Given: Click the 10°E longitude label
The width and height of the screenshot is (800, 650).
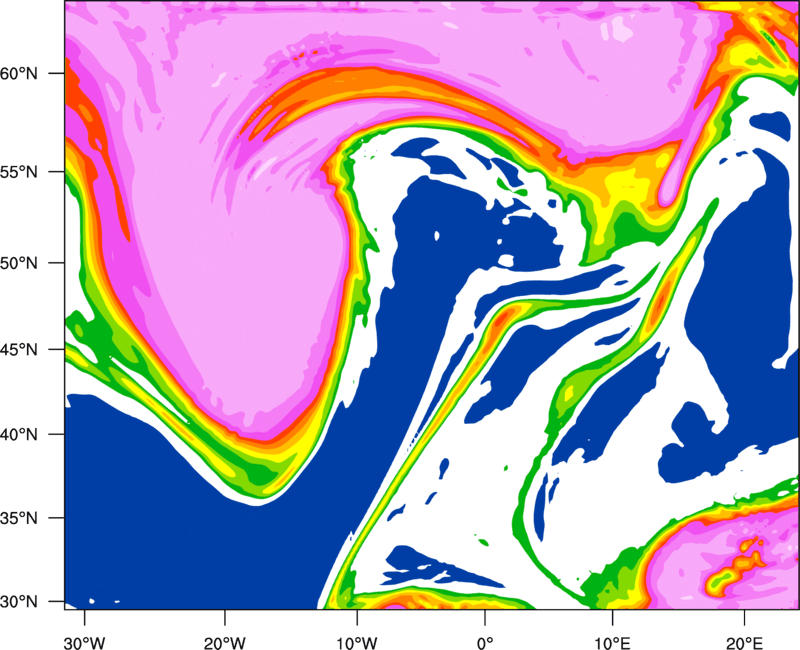Looking at the screenshot, I should pos(612,643).
